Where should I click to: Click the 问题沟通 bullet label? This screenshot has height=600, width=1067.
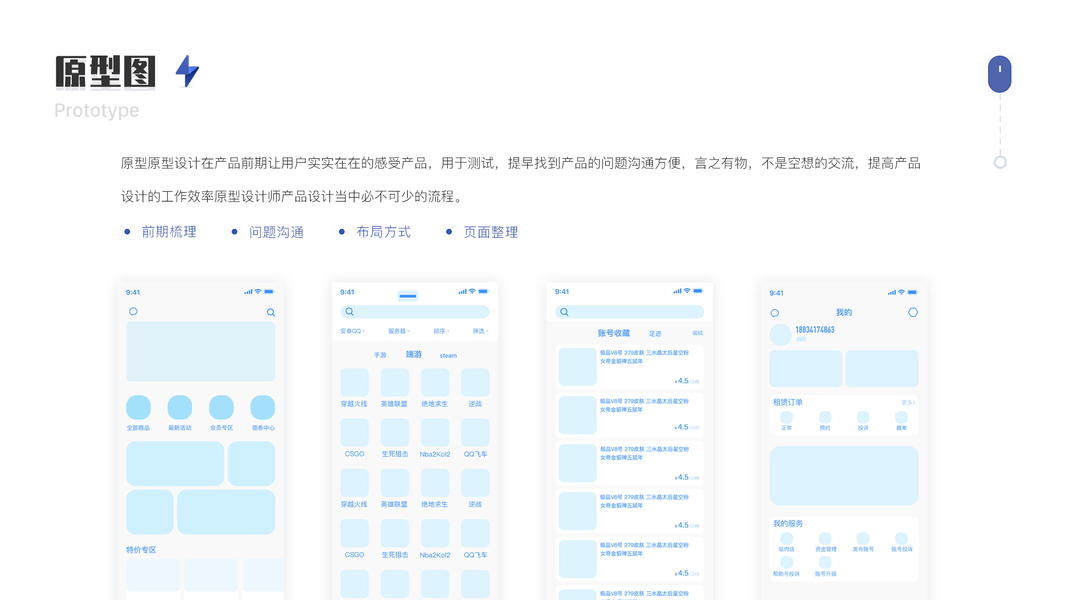pyautogui.click(x=276, y=232)
